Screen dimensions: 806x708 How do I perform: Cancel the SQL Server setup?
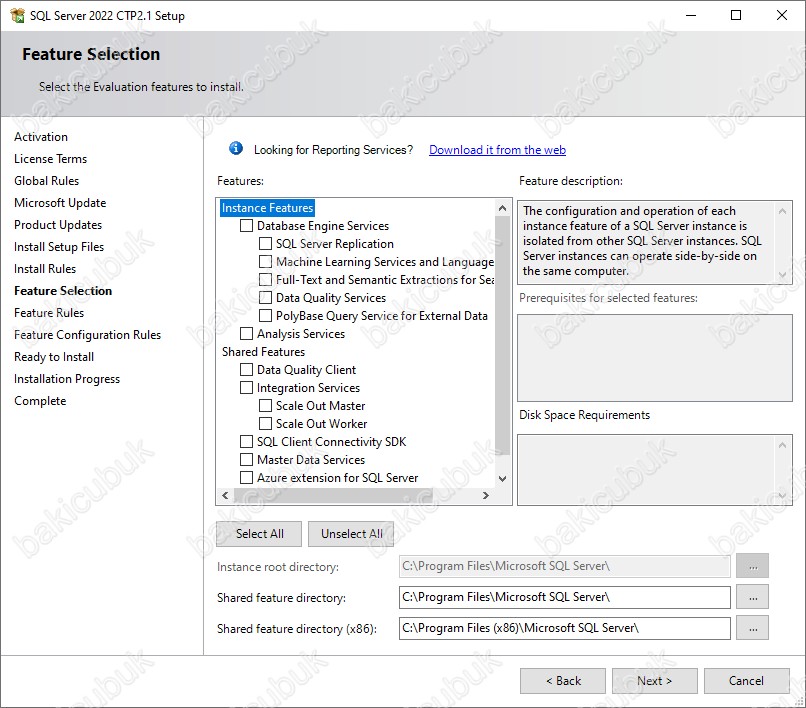pos(746,681)
